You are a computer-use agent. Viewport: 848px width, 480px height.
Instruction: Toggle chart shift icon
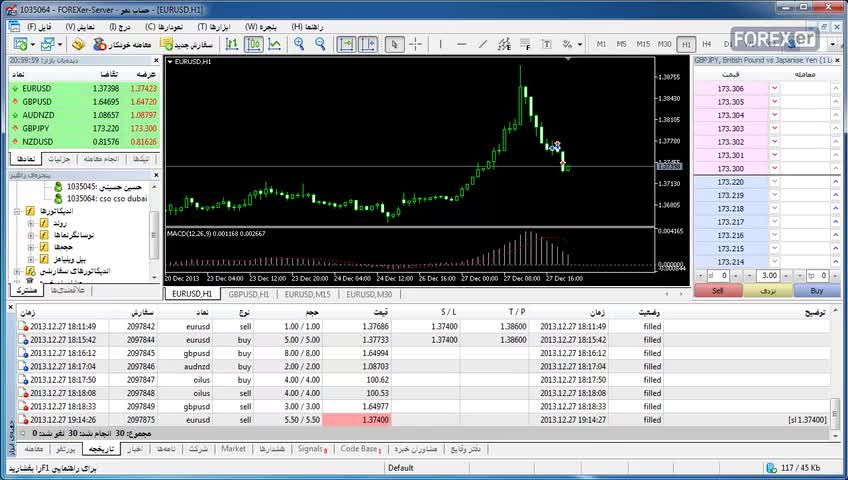coord(368,44)
